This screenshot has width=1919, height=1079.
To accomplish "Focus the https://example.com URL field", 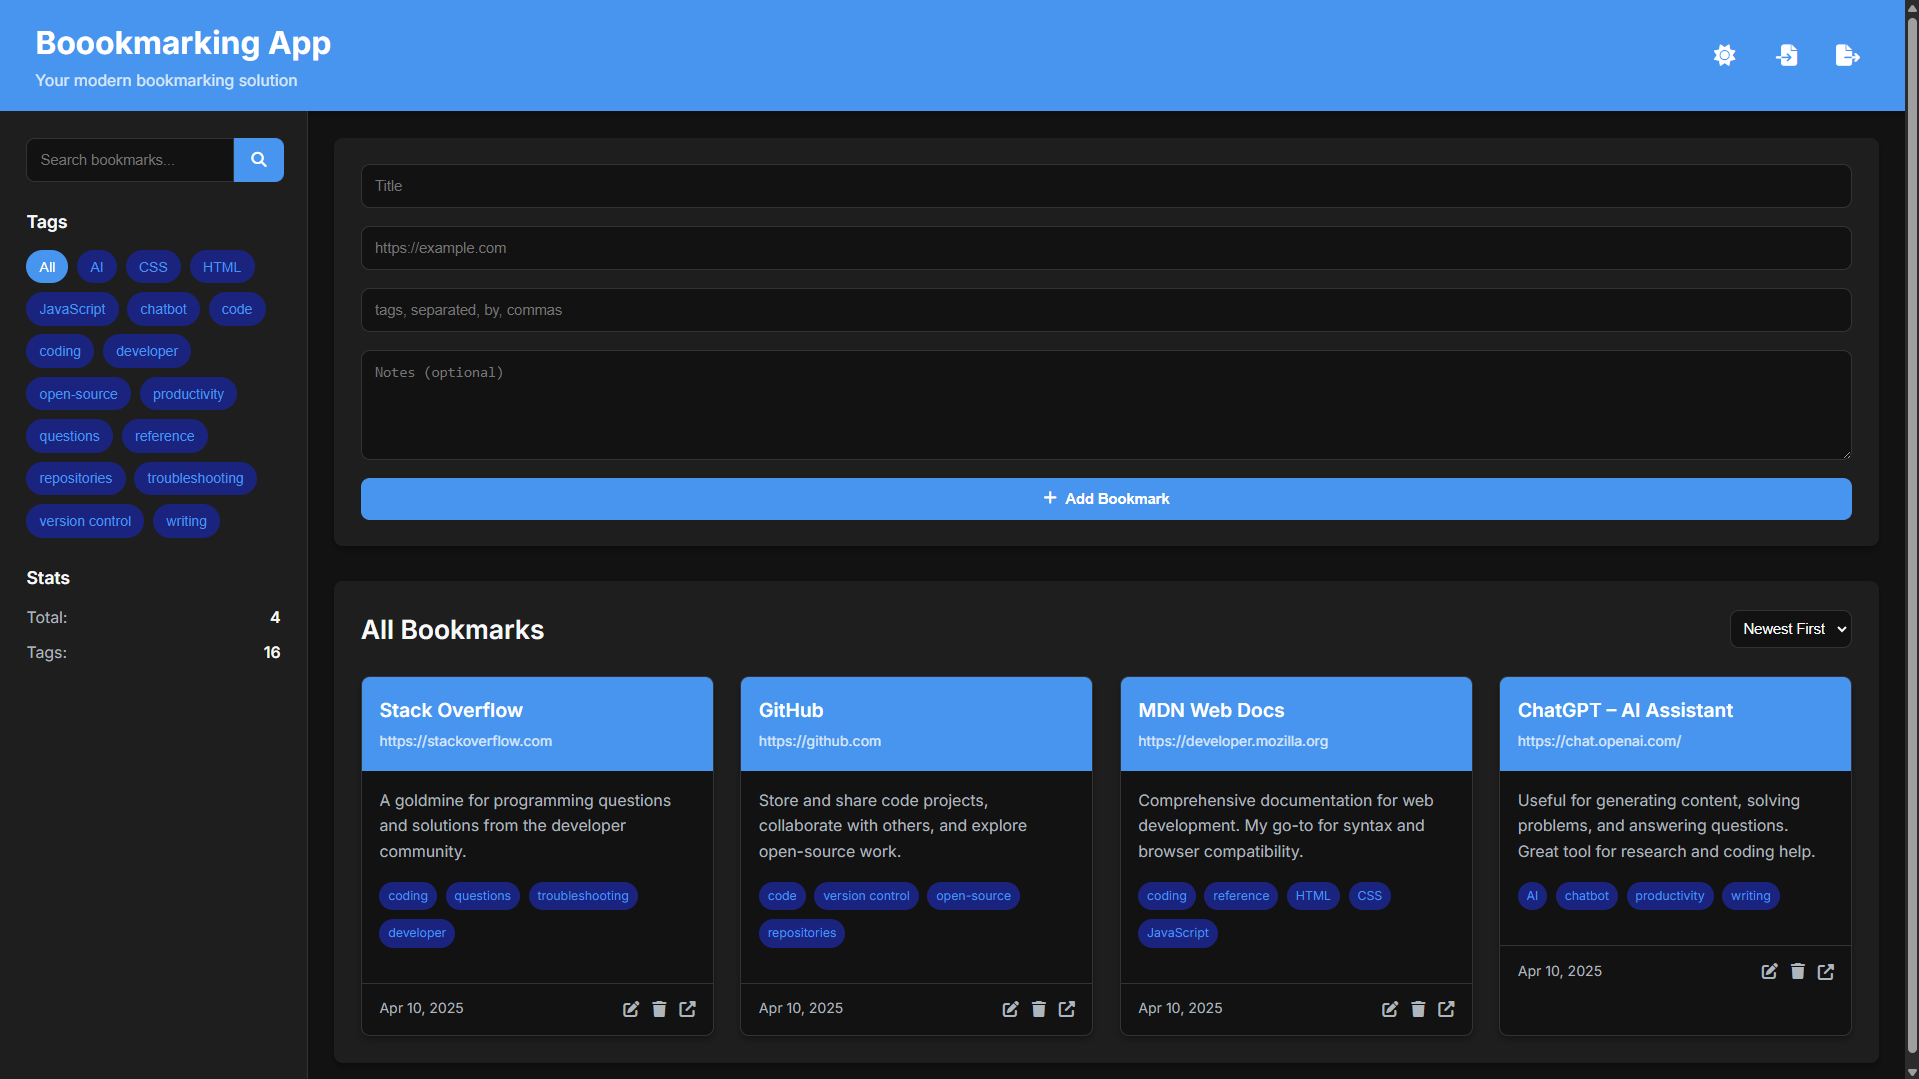I will click(x=1106, y=248).
